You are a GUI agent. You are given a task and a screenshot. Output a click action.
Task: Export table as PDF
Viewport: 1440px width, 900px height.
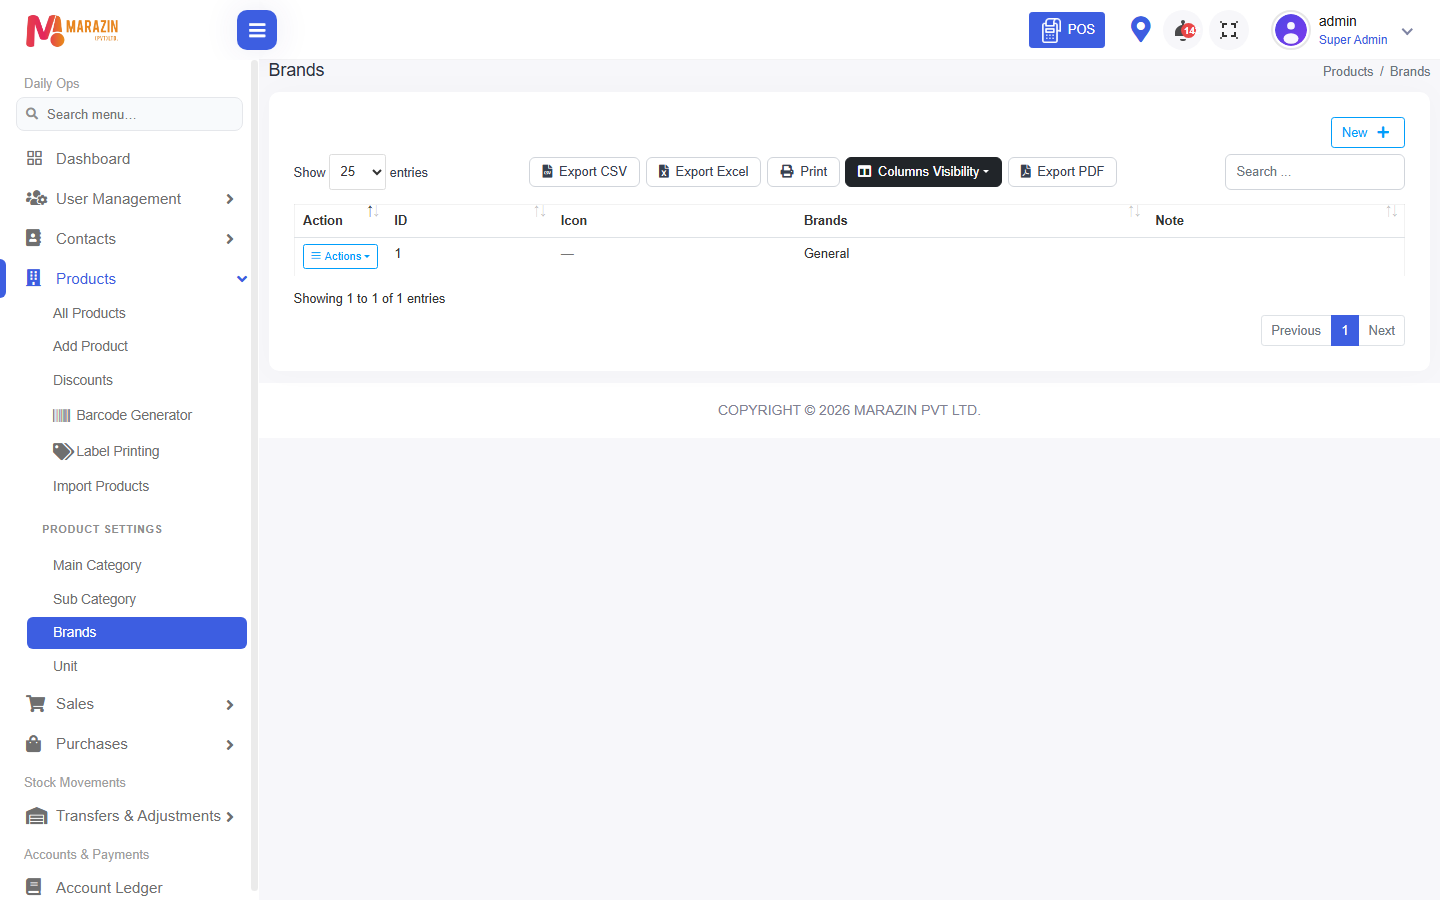pyautogui.click(x=1062, y=172)
